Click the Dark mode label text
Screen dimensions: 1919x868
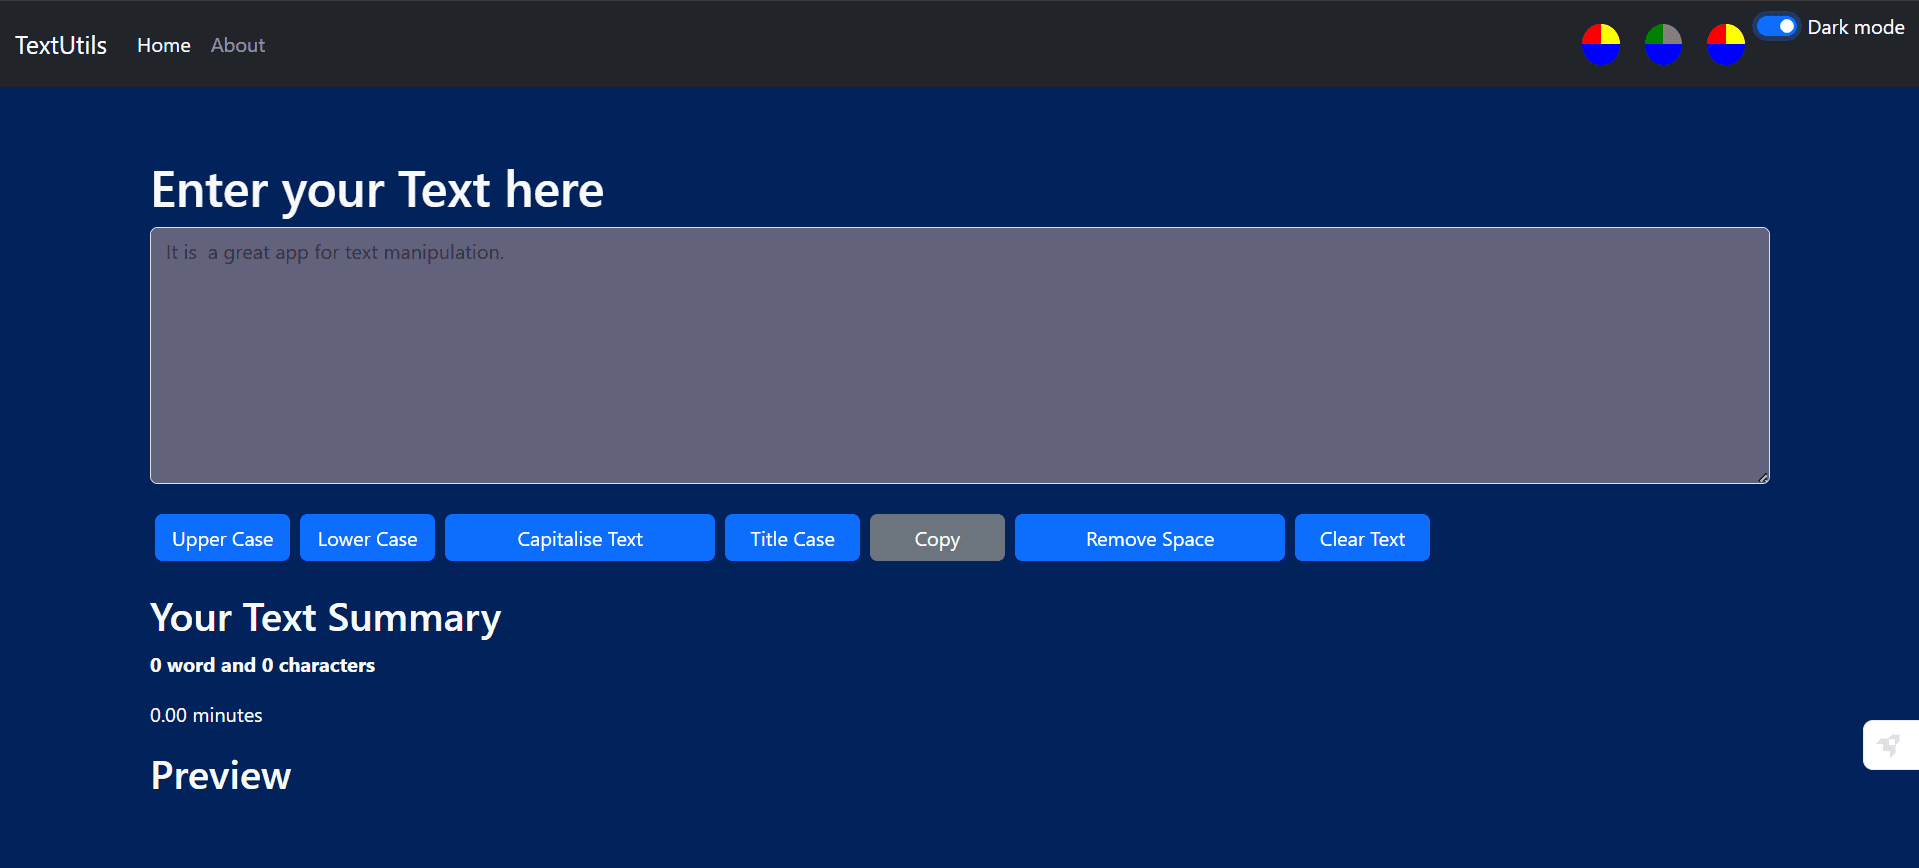pos(1855,28)
